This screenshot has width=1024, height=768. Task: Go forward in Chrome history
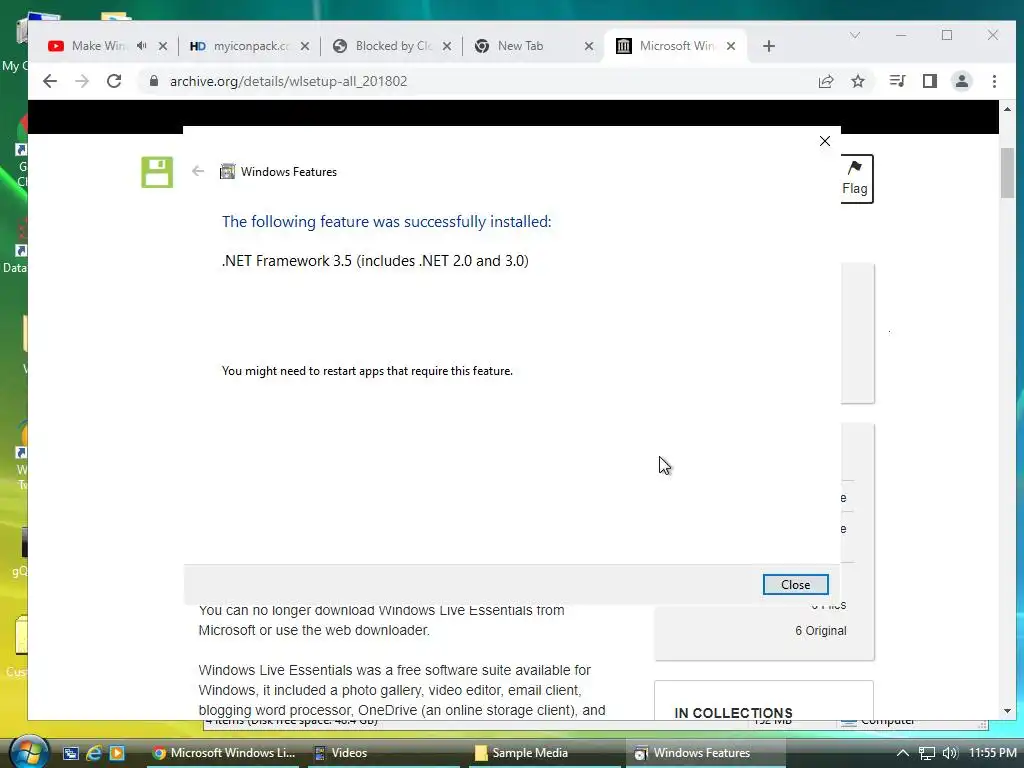(x=82, y=81)
